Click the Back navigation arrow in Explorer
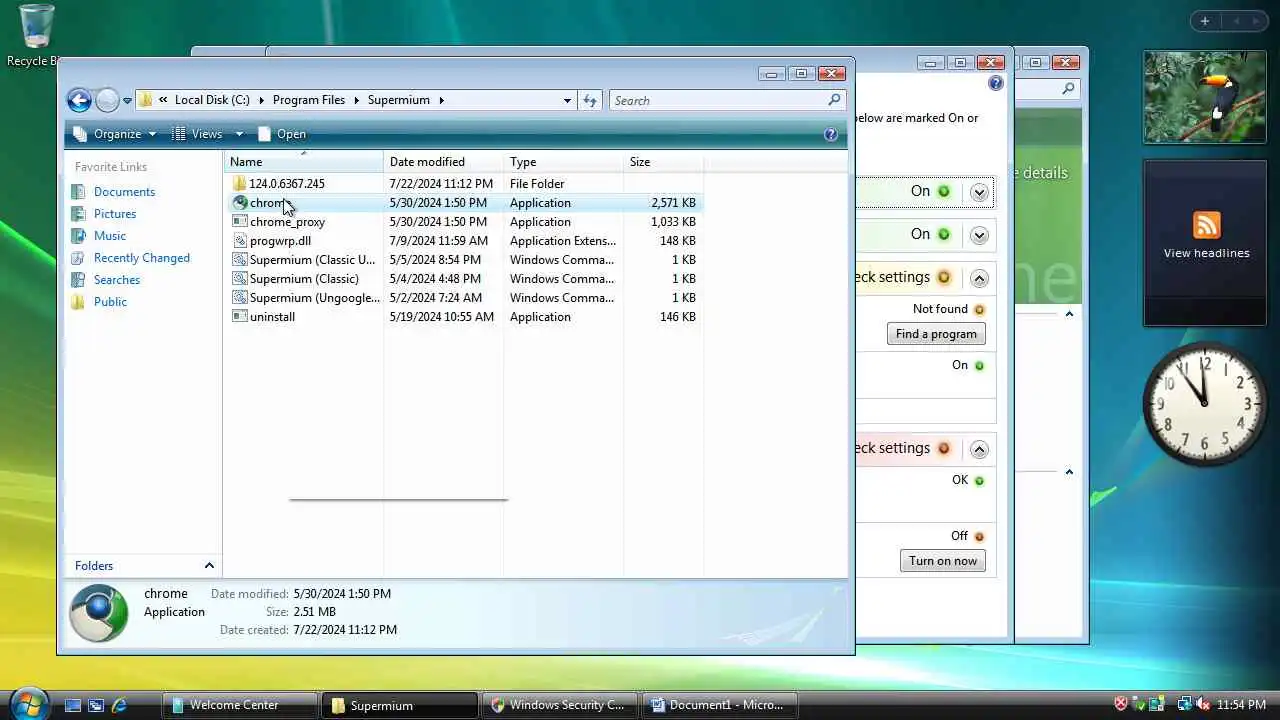Screen dimensions: 1280x720 pos(79,100)
